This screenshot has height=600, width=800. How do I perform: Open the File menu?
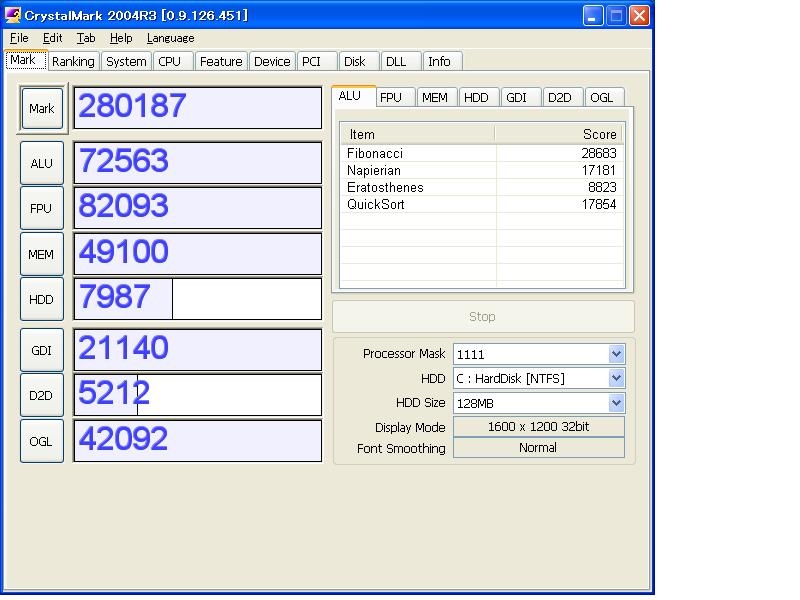pos(19,38)
